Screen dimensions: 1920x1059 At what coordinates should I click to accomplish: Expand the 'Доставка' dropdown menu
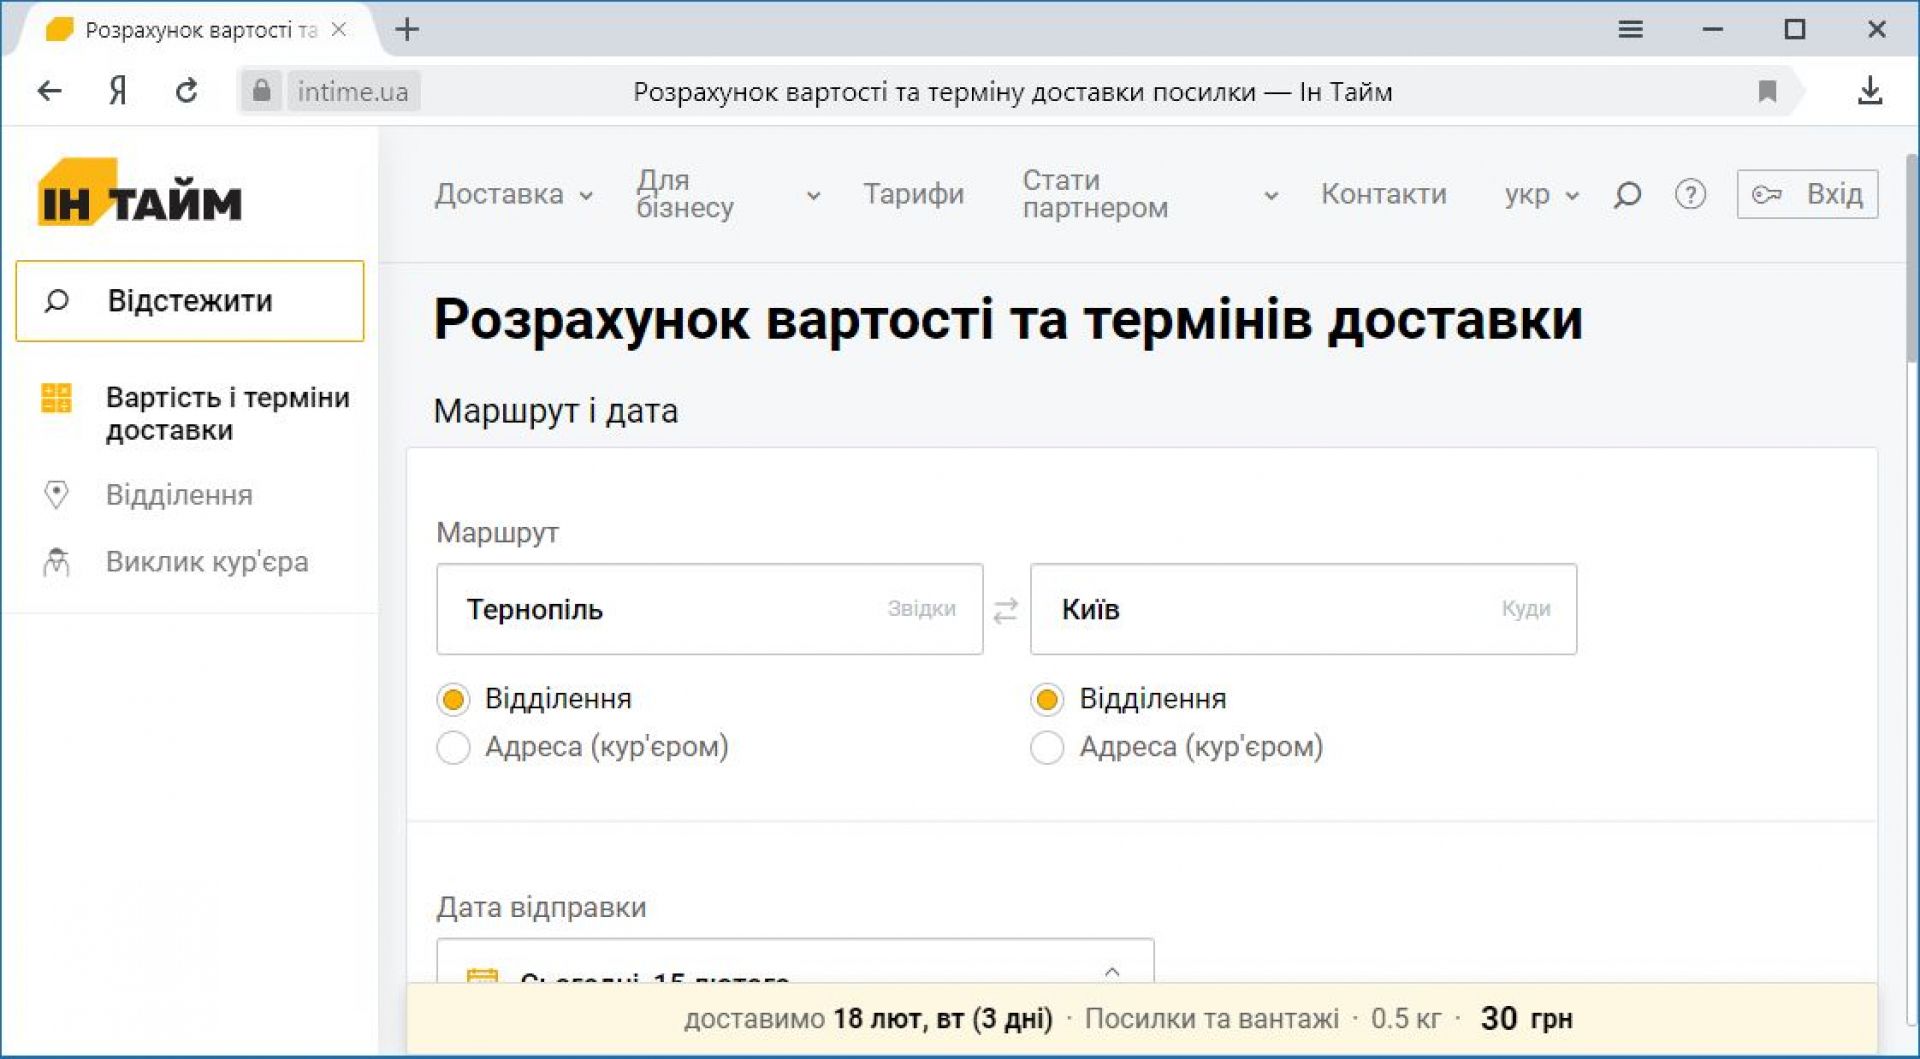[x=513, y=194]
